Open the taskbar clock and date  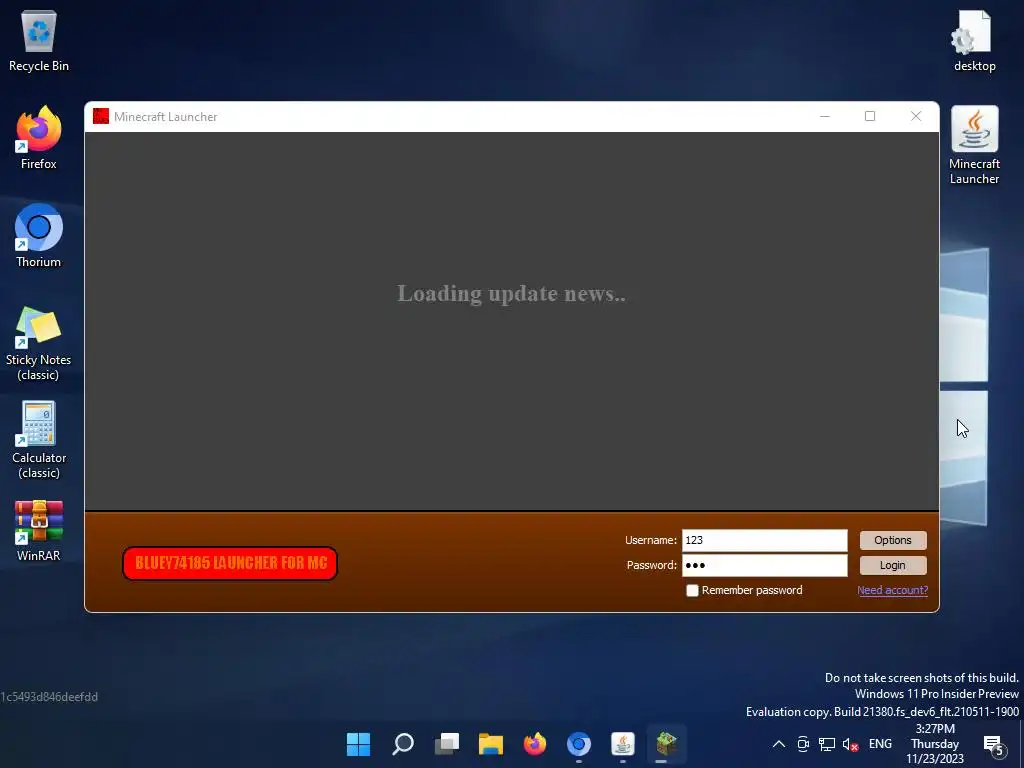[935, 744]
